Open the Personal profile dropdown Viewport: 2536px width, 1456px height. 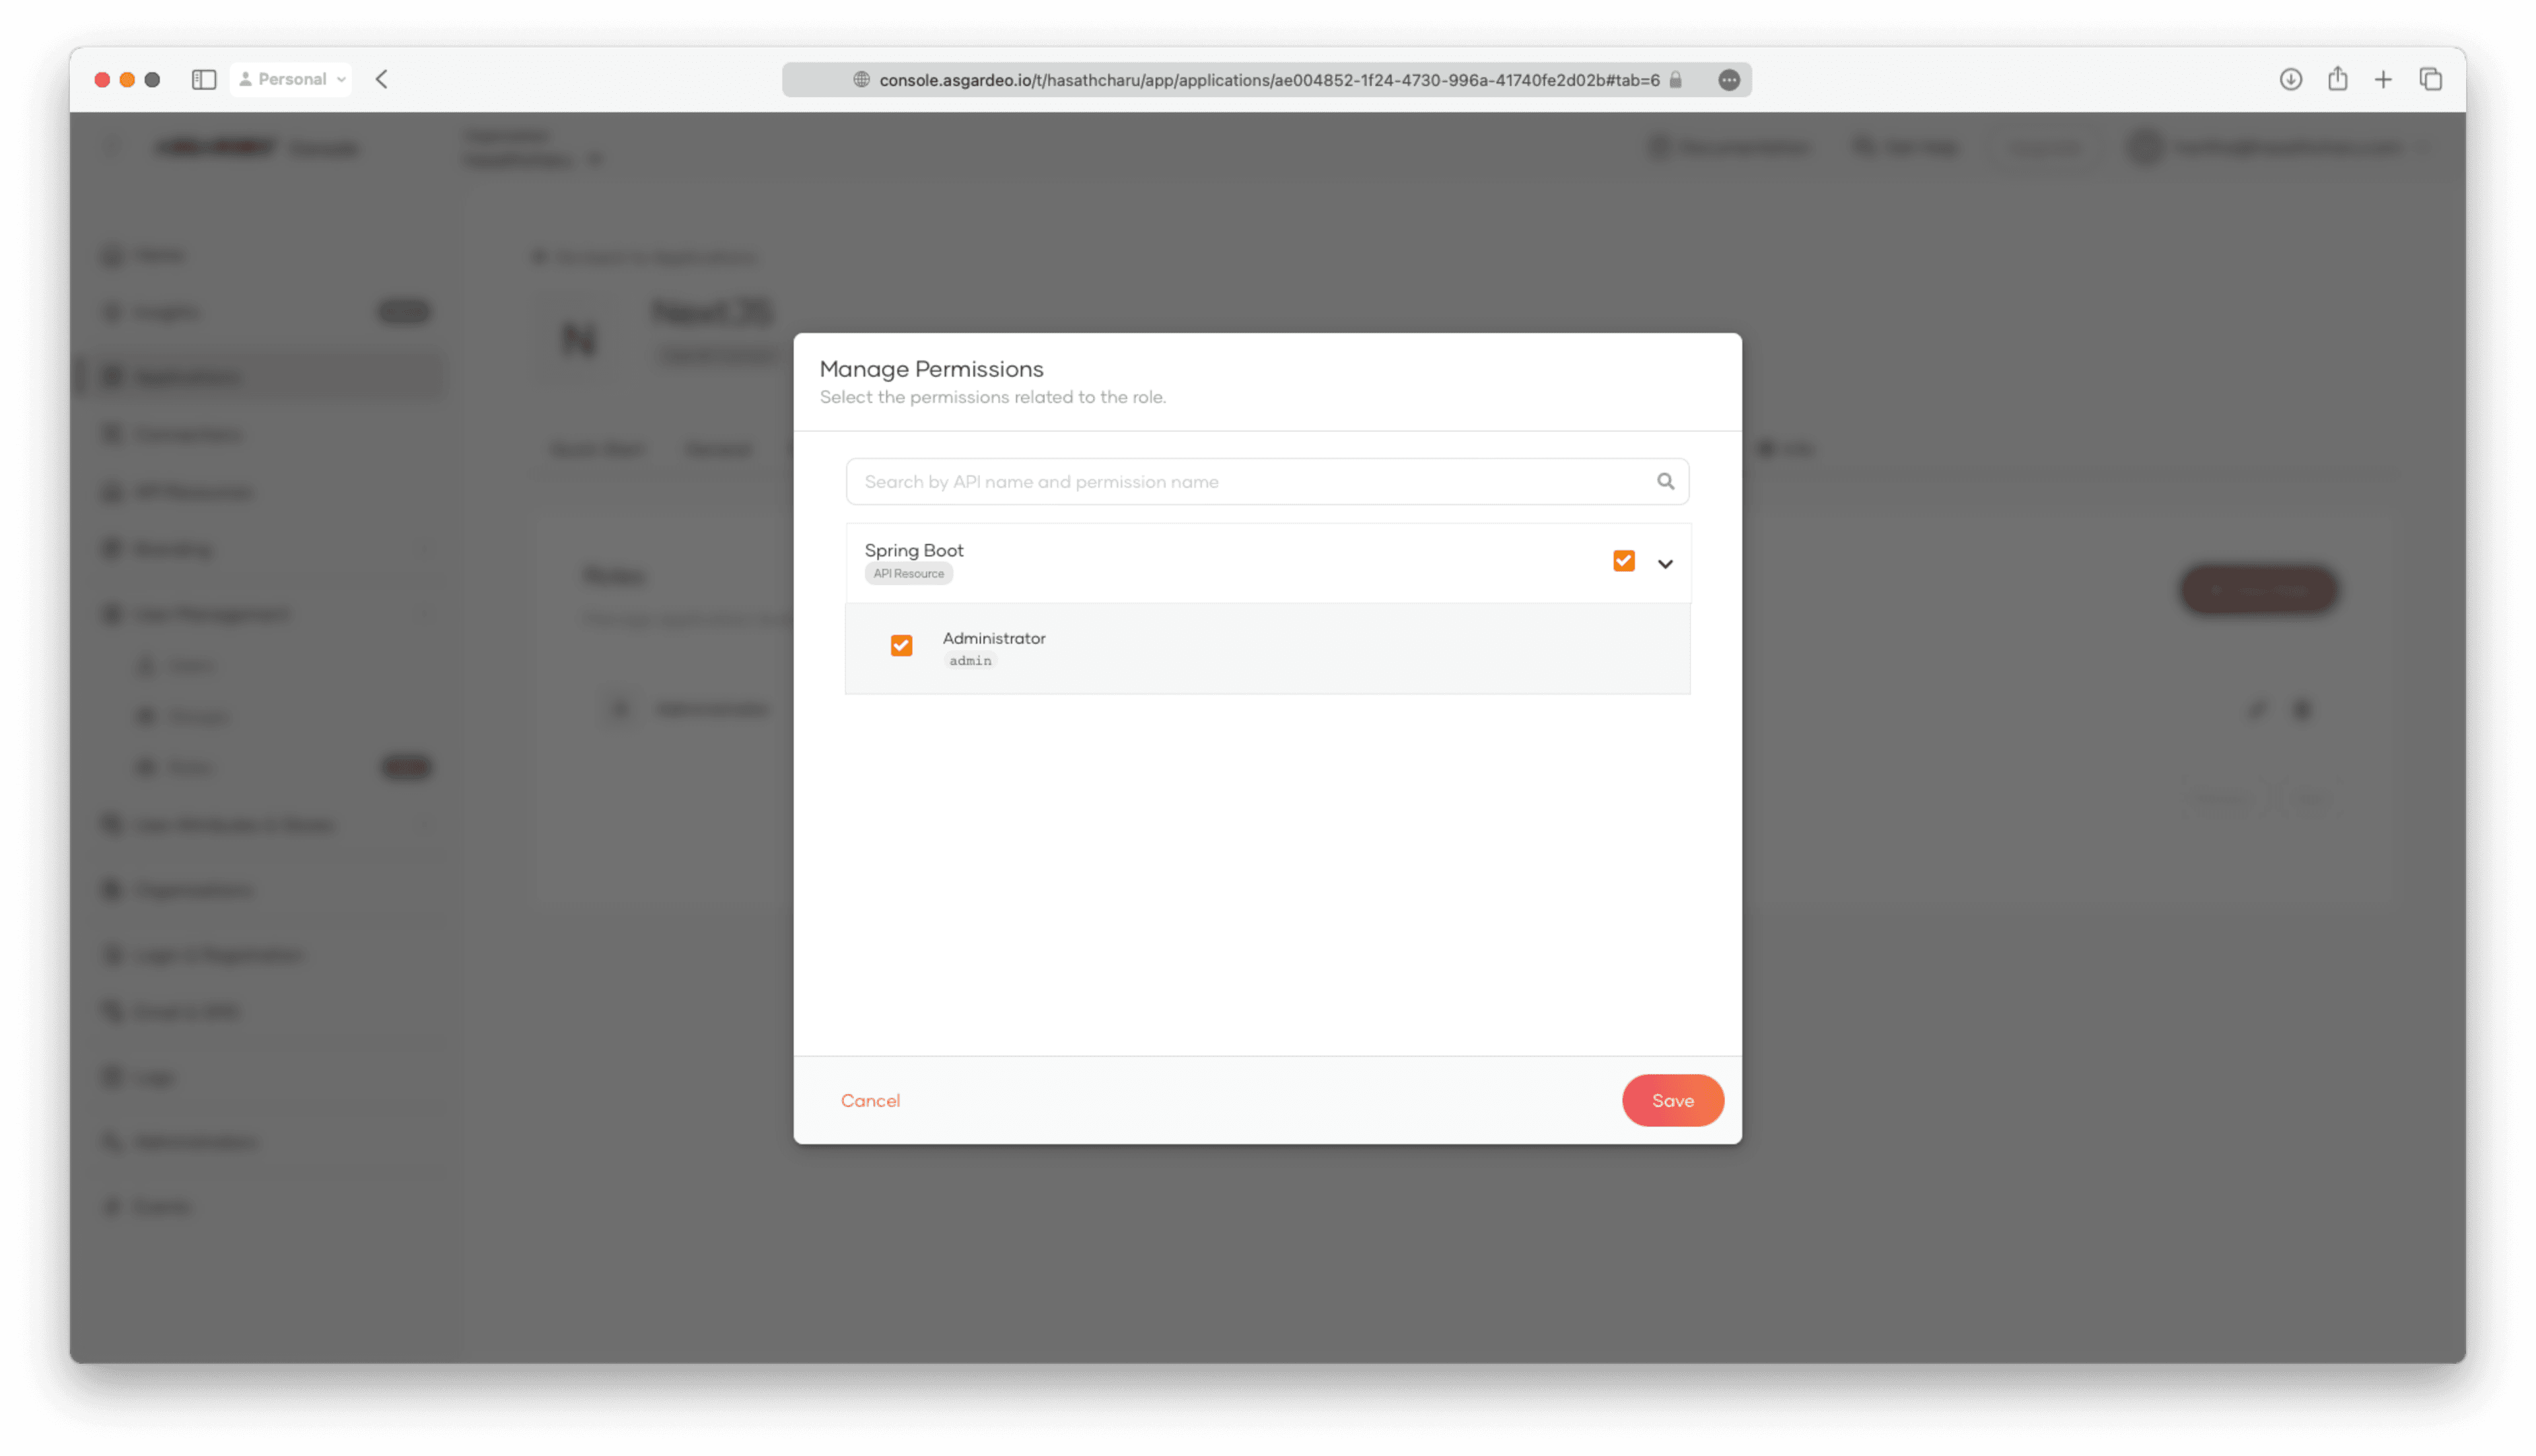click(291, 79)
